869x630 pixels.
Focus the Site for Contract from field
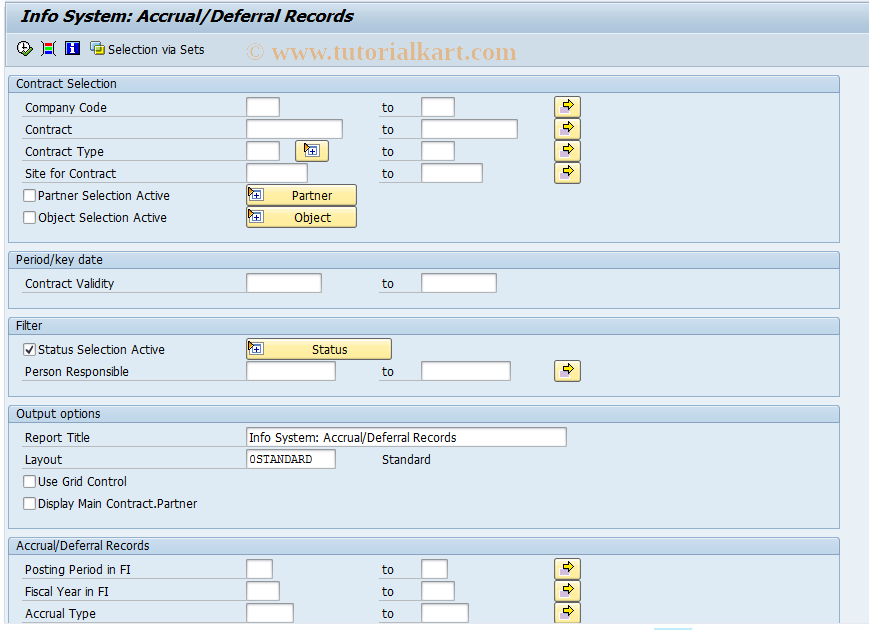click(277, 173)
